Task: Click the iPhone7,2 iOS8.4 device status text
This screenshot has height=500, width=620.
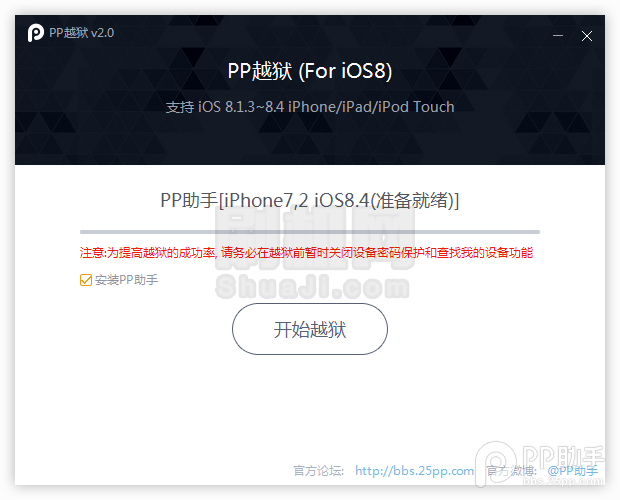Action: coord(310,200)
